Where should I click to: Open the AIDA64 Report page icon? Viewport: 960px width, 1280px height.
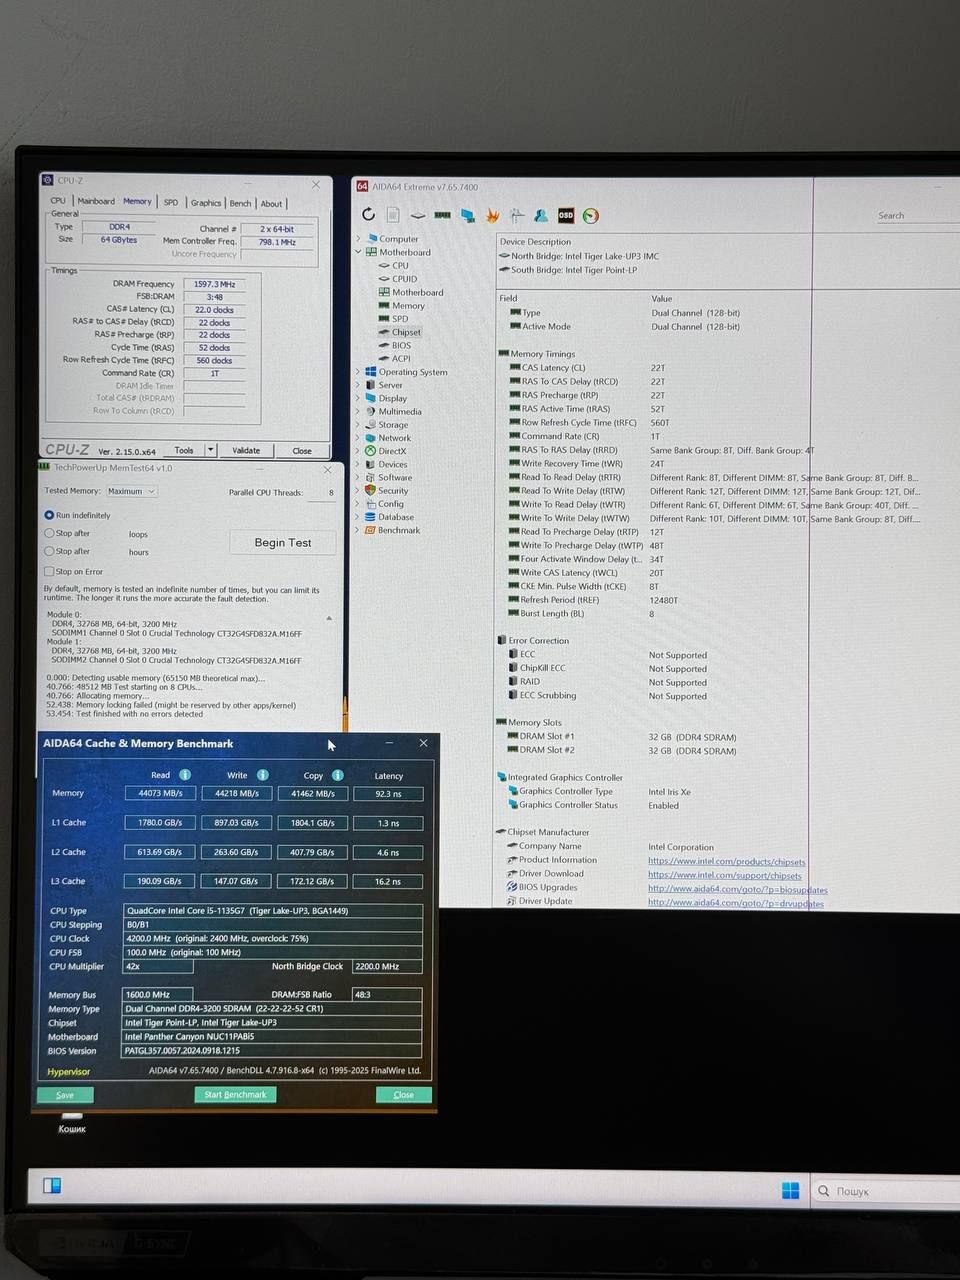point(393,215)
